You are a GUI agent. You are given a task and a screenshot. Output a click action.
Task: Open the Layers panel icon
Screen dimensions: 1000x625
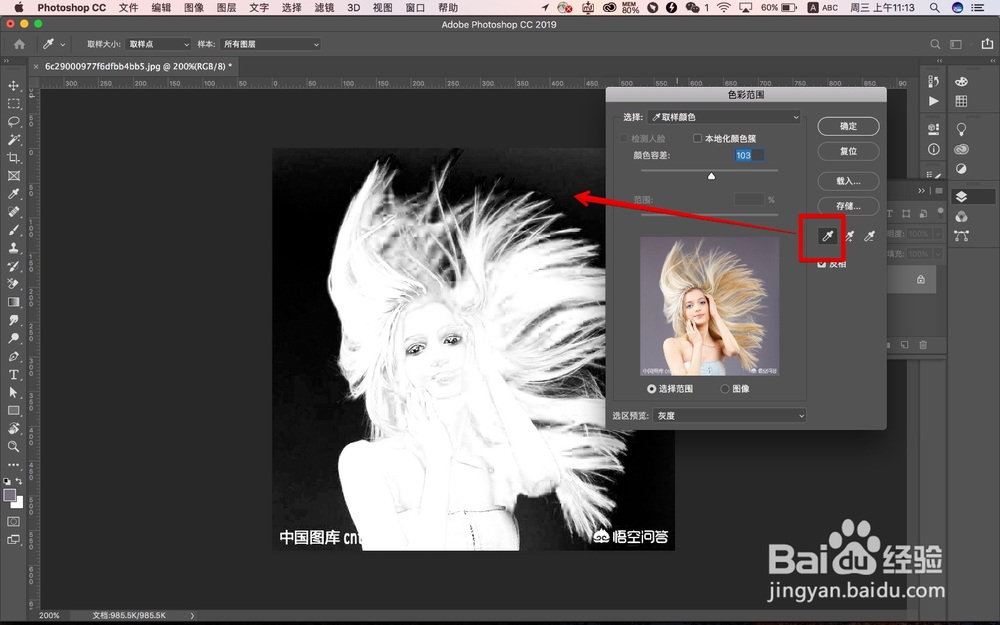pos(962,197)
